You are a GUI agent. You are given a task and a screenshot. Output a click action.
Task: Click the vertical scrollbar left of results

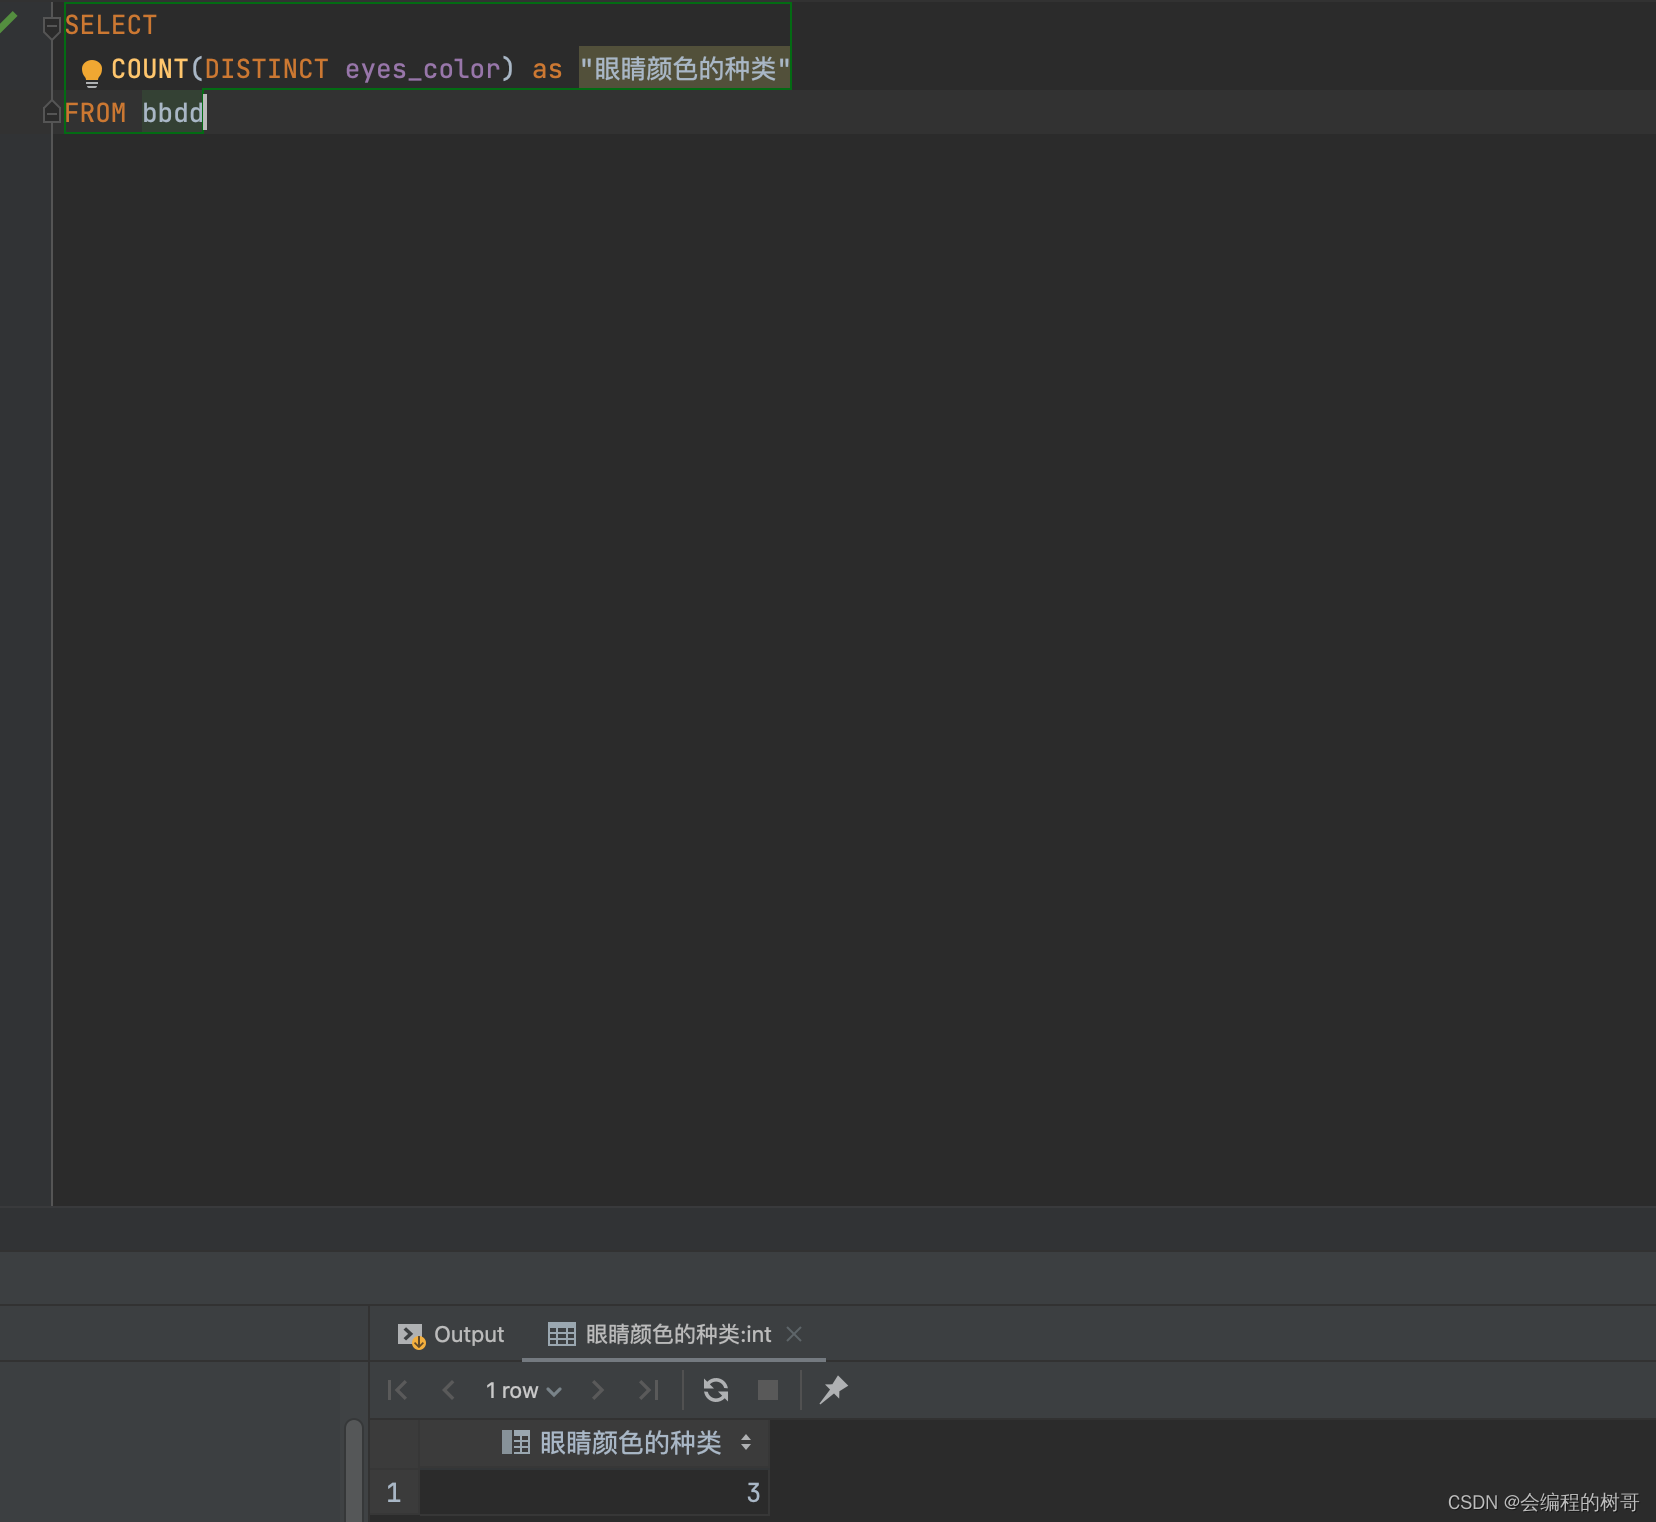click(x=354, y=1470)
